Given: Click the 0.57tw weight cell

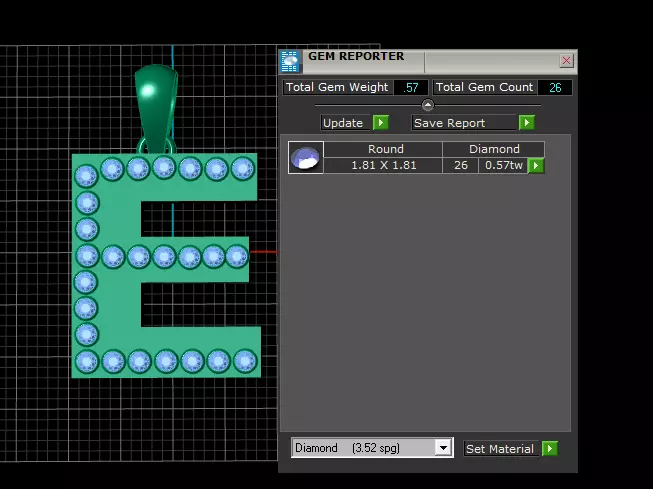Looking at the screenshot, I should click(503, 165).
